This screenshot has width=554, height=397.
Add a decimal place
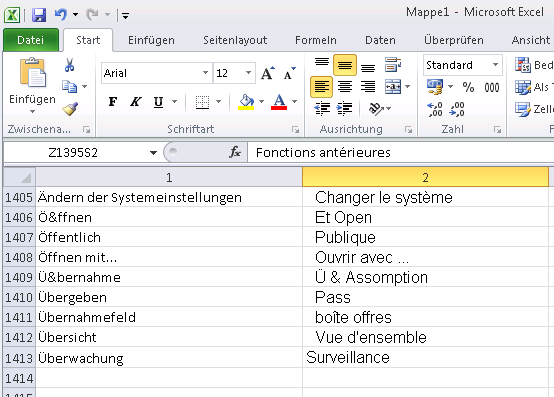pyautogui.click(x=435, y=109)
